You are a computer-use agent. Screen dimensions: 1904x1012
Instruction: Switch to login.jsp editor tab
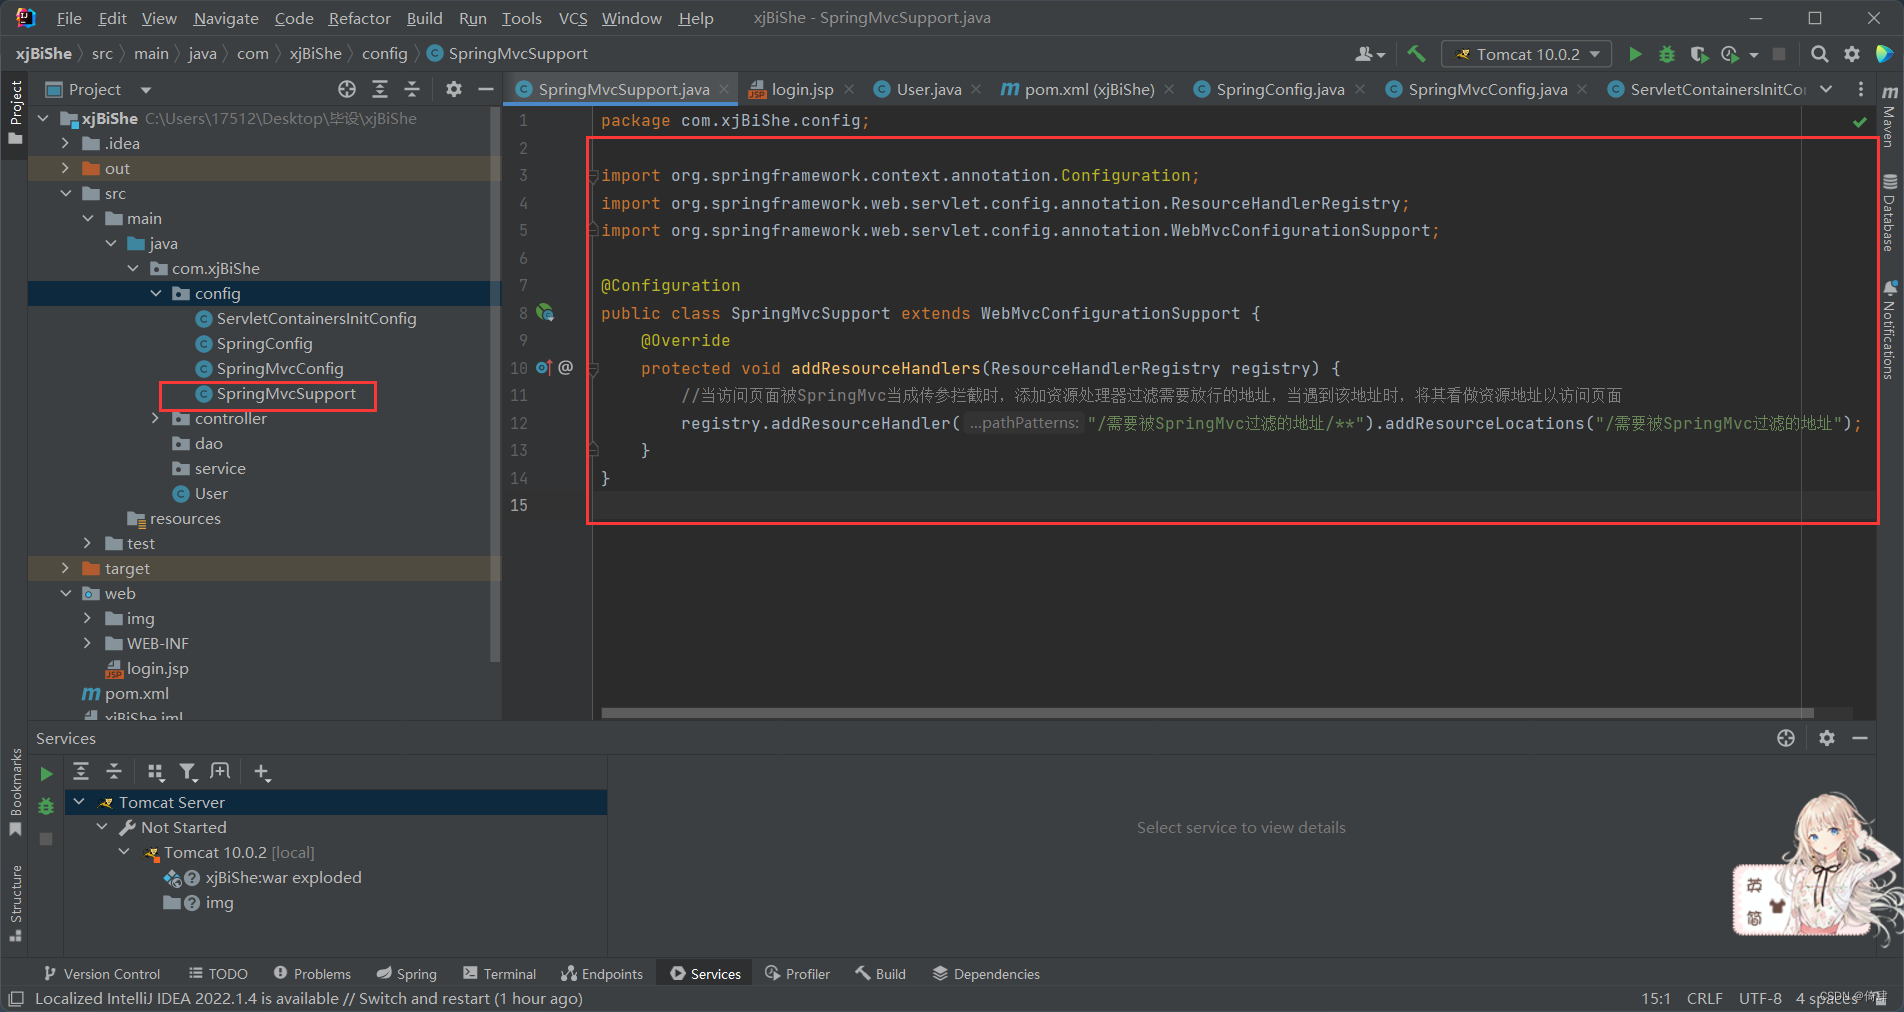pyautogui.click(x=802, y=89)
